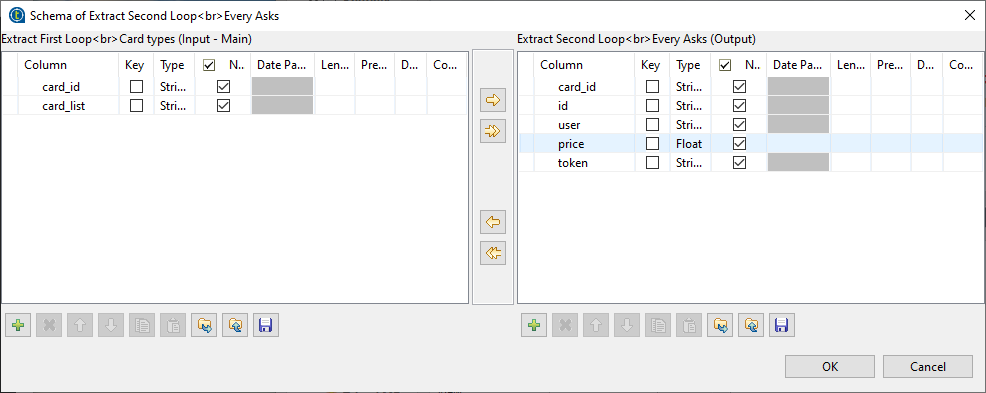Select the price column name in output
The height and width of the screenshot is (393, 986).
tap(571, 144)
